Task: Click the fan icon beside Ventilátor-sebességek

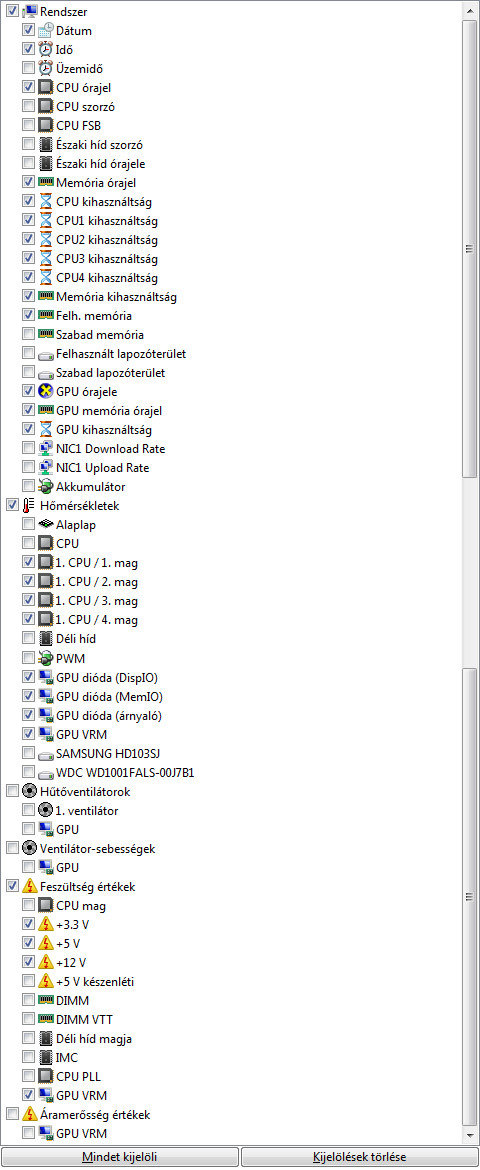Action: click(x=29, y=848)
